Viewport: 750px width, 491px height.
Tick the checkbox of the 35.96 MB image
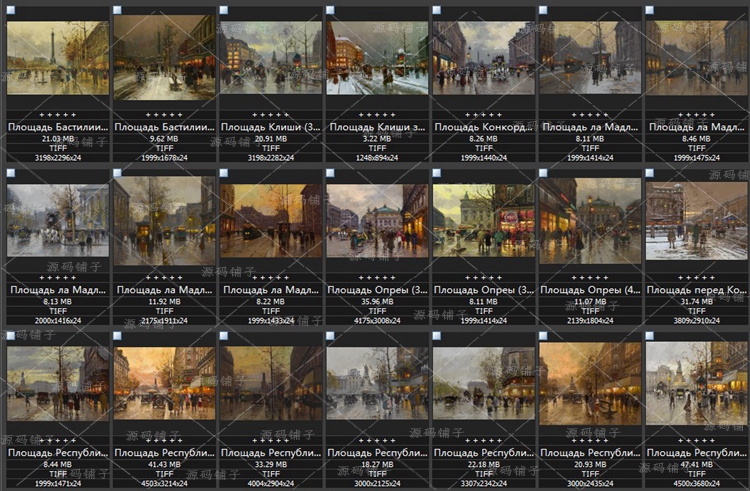(x=330, y=173)
